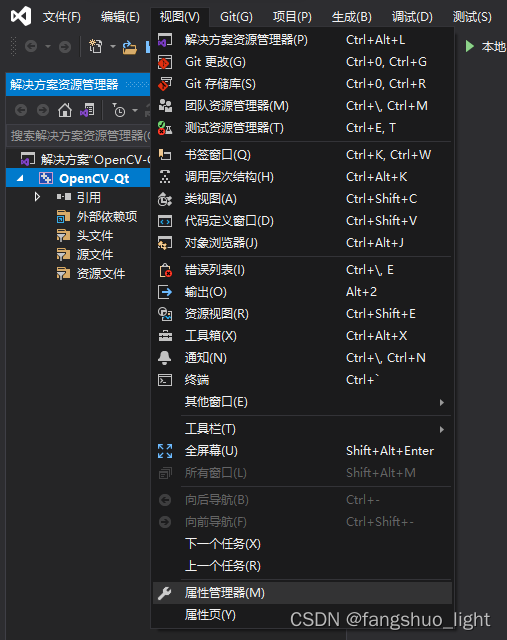Viewport: 507px width, 640px height.
Task: Select the 头文件 filter folder
Action: (x=95, y=236)
